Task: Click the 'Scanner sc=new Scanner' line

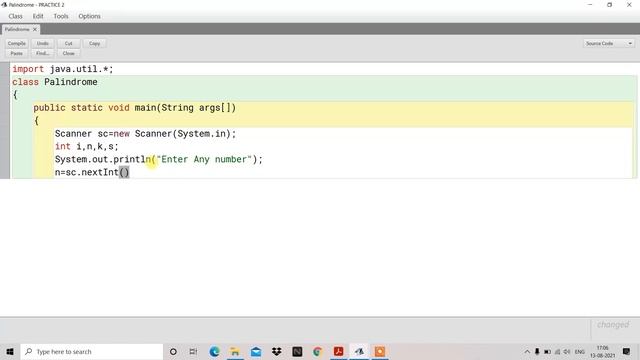Action: pyautogui.click(x=145, y=133)
